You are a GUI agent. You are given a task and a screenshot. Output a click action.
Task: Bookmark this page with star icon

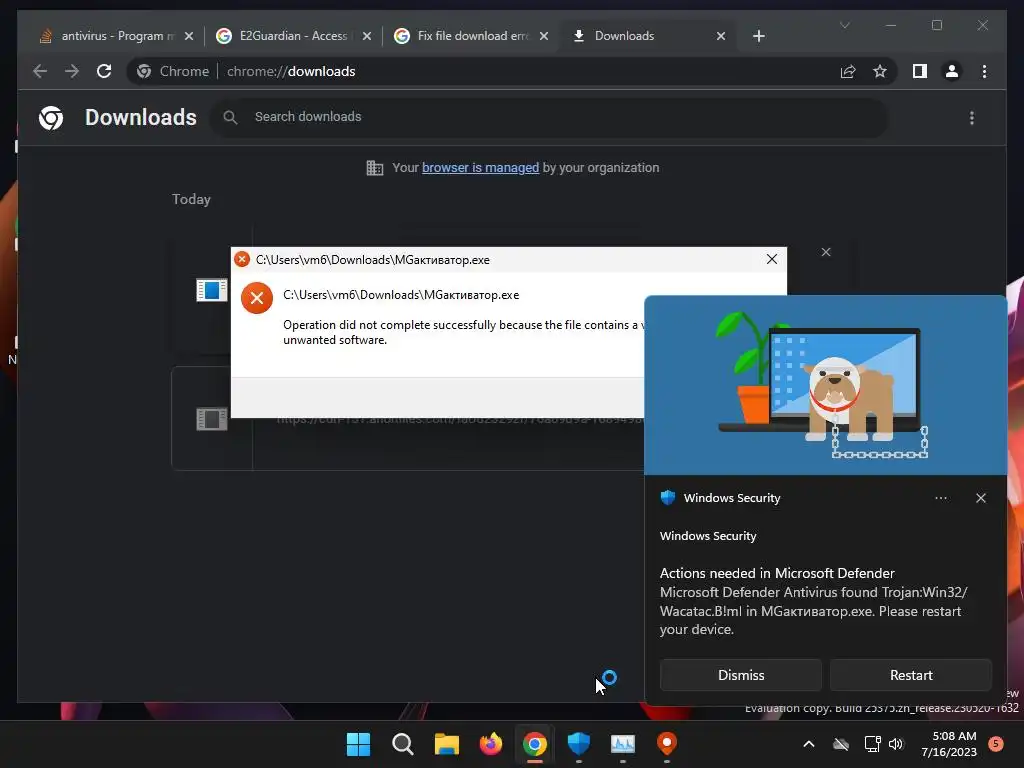coord(880,71)
